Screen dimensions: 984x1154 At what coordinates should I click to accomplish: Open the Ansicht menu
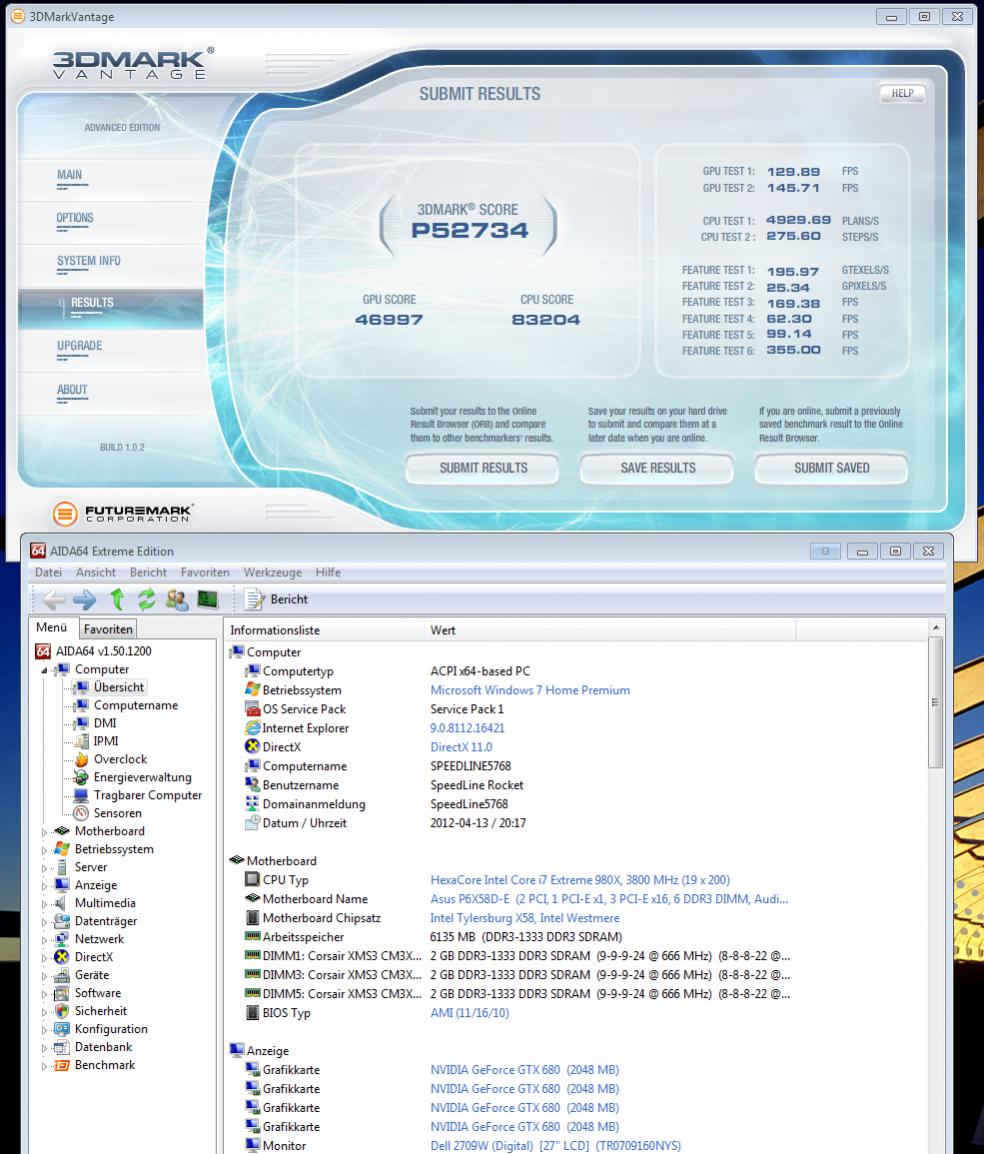point(96,573)
